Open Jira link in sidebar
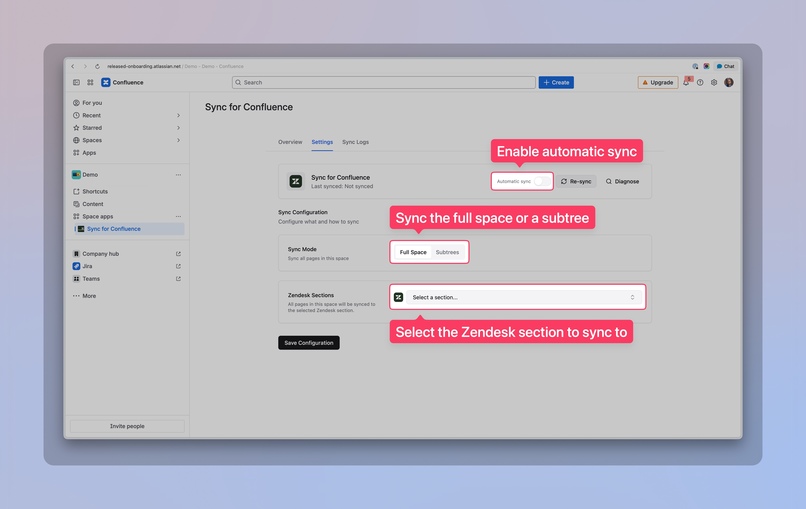Screen dimensions: 806x509 click(x=87, y=266)
